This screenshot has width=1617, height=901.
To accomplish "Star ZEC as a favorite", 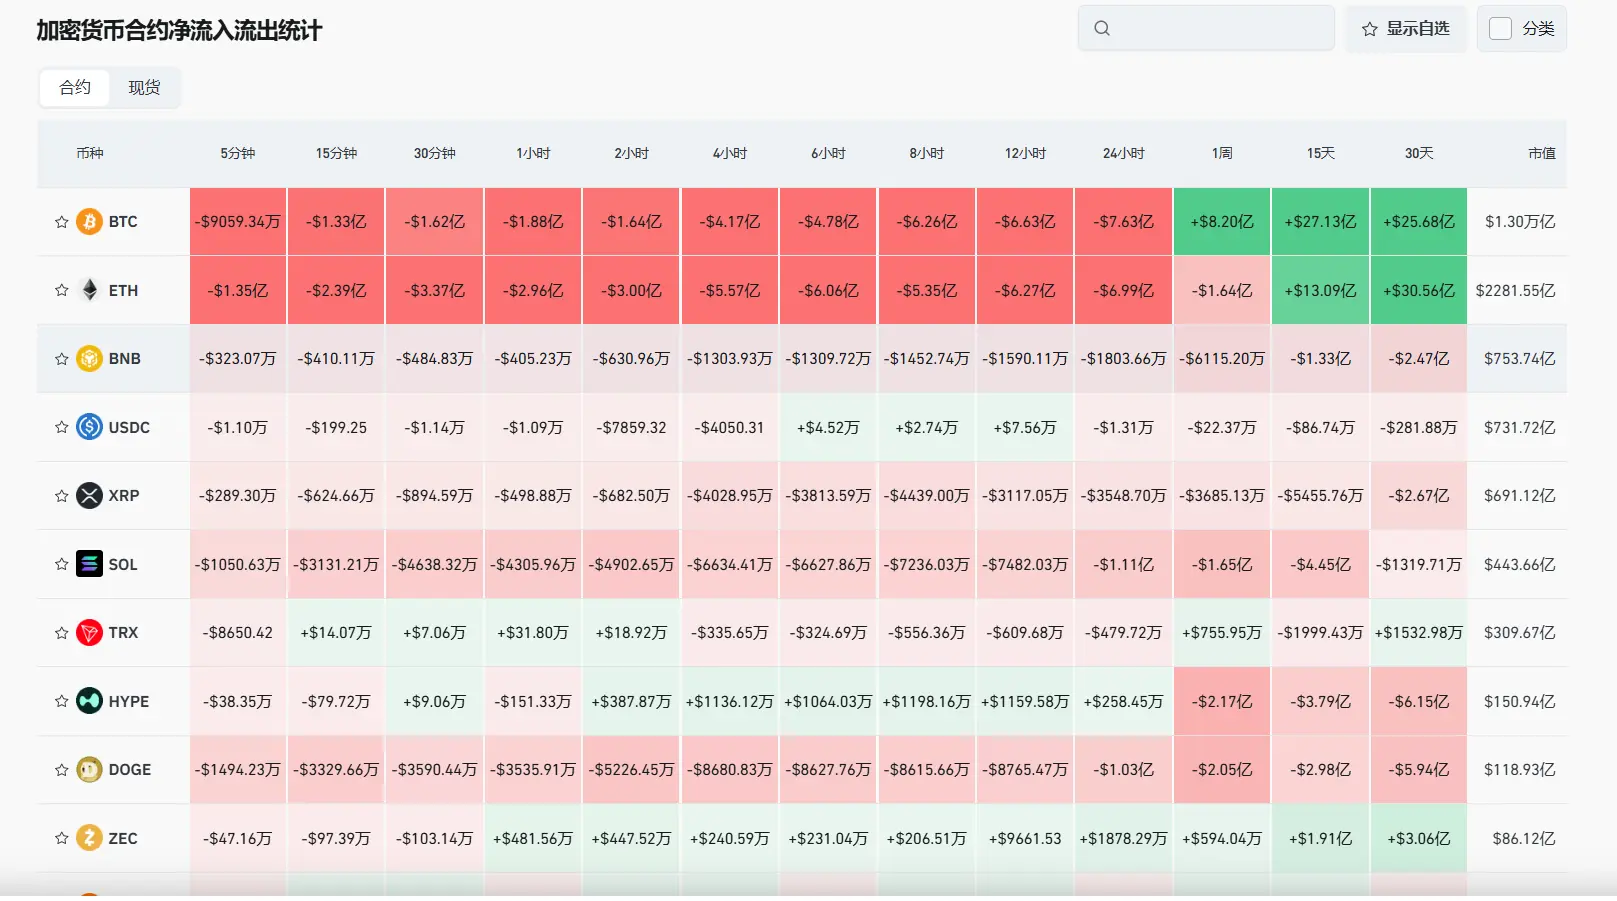I will pyautogui.click(x=61, y=838).
